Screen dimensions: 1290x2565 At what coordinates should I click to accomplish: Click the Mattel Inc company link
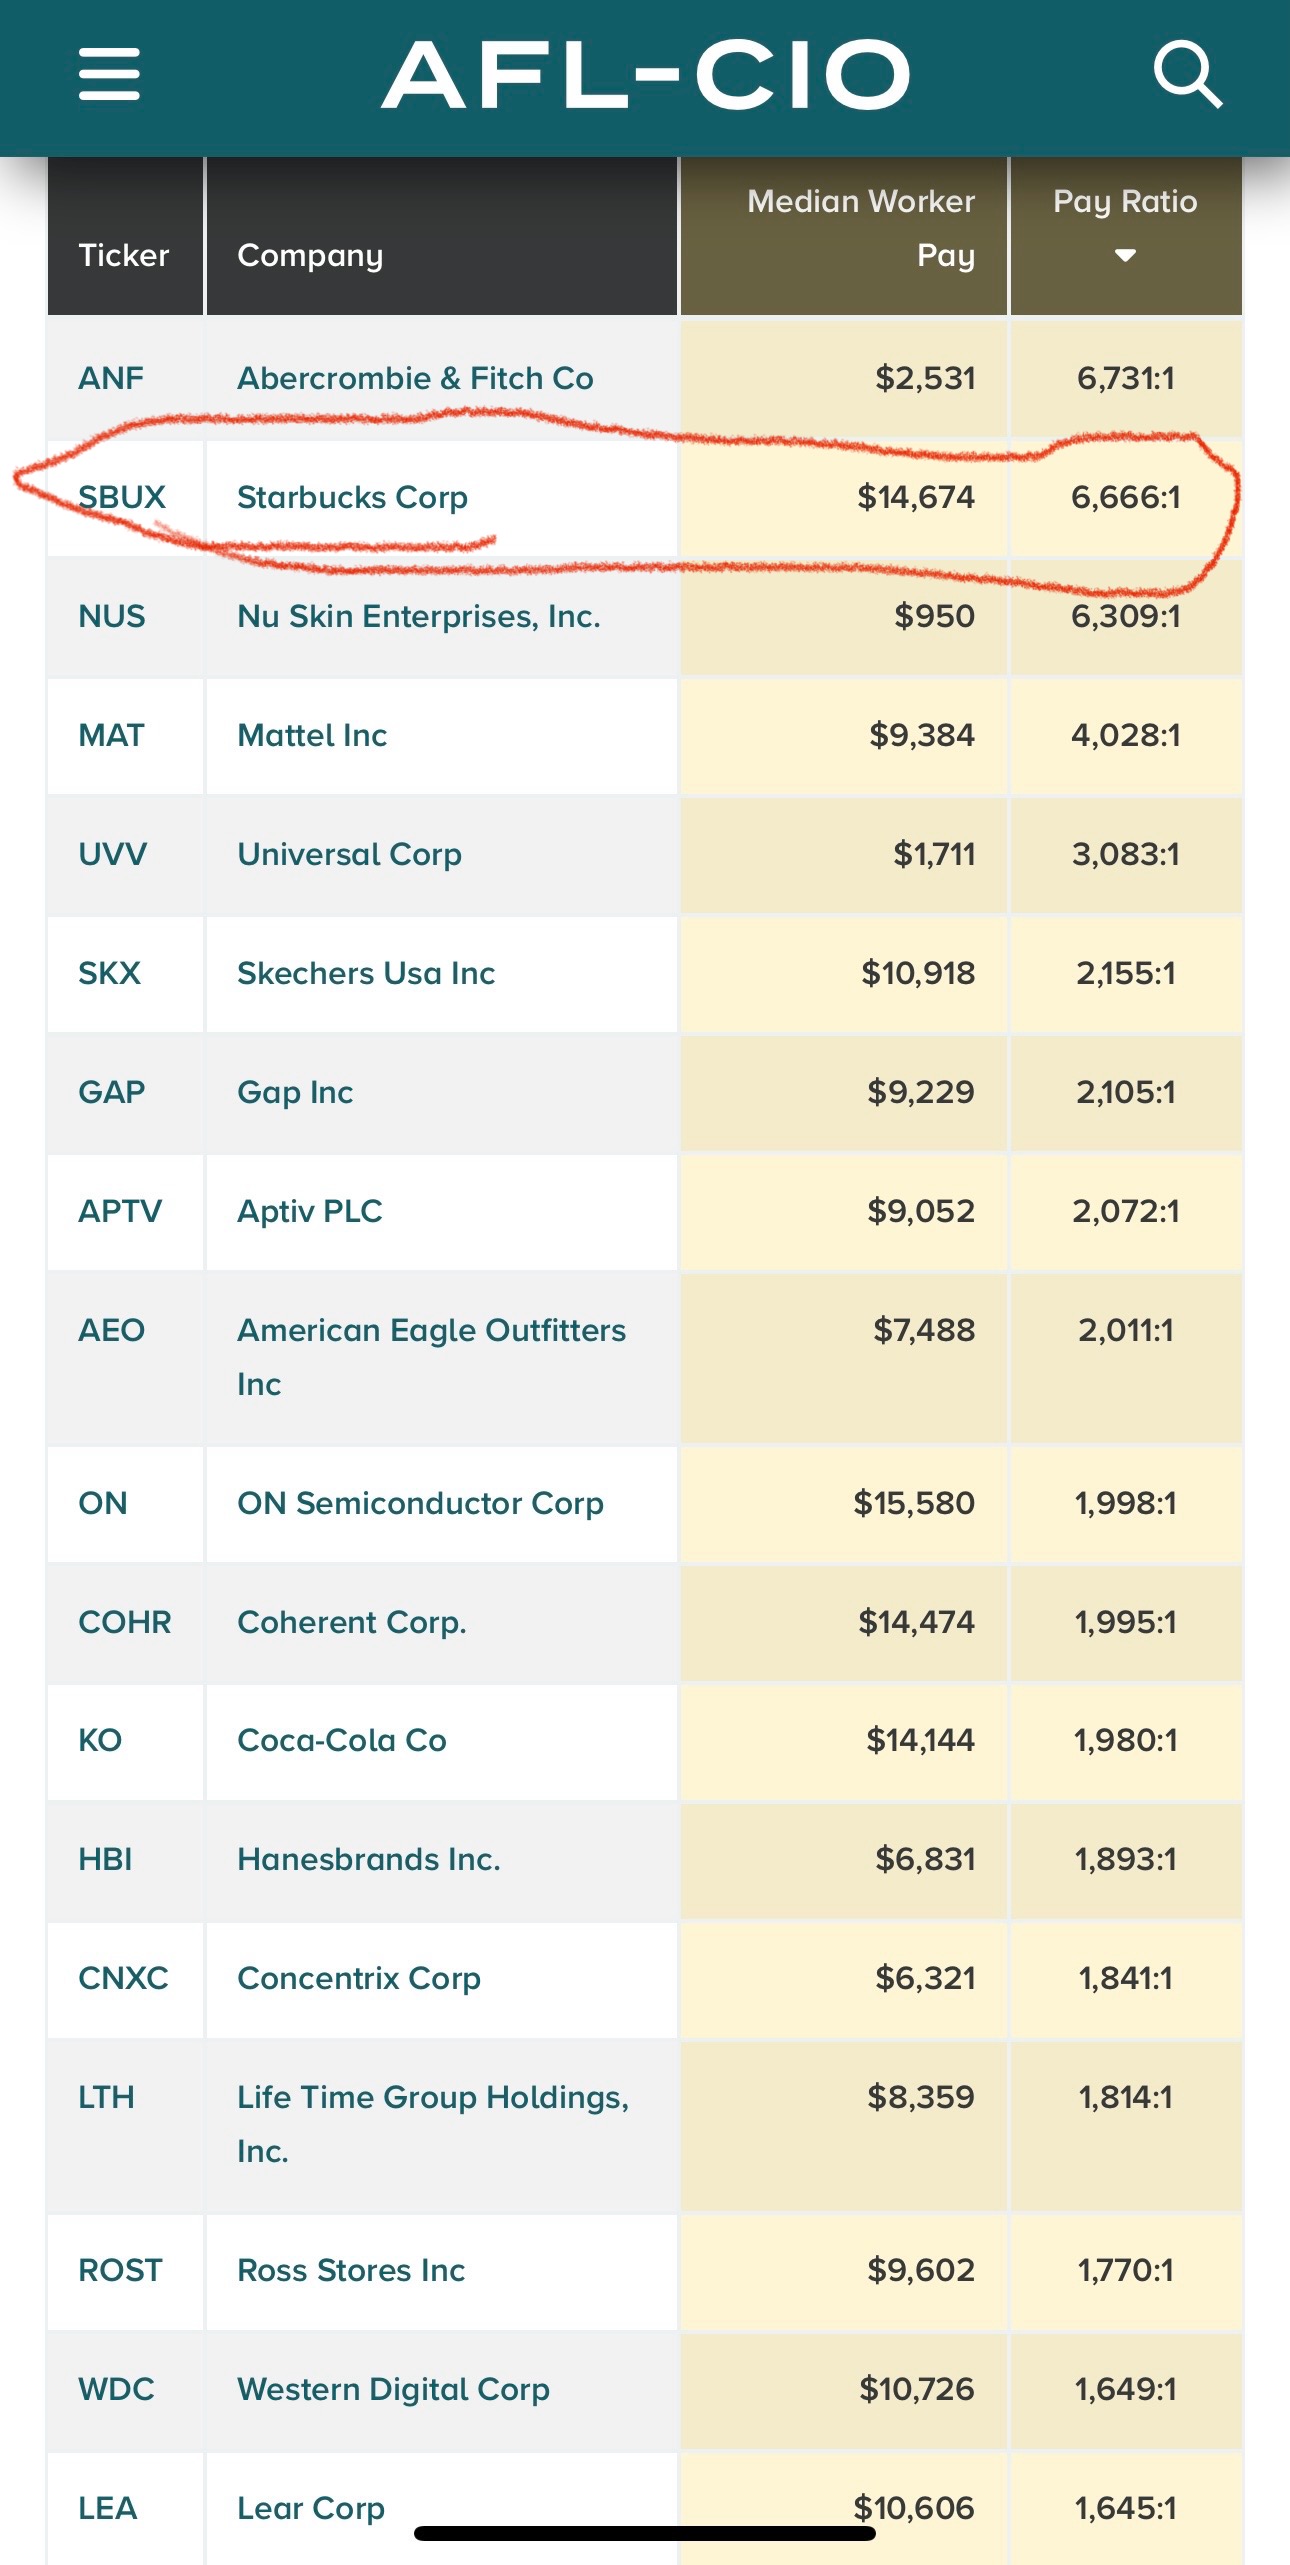(x=312, y=735)
